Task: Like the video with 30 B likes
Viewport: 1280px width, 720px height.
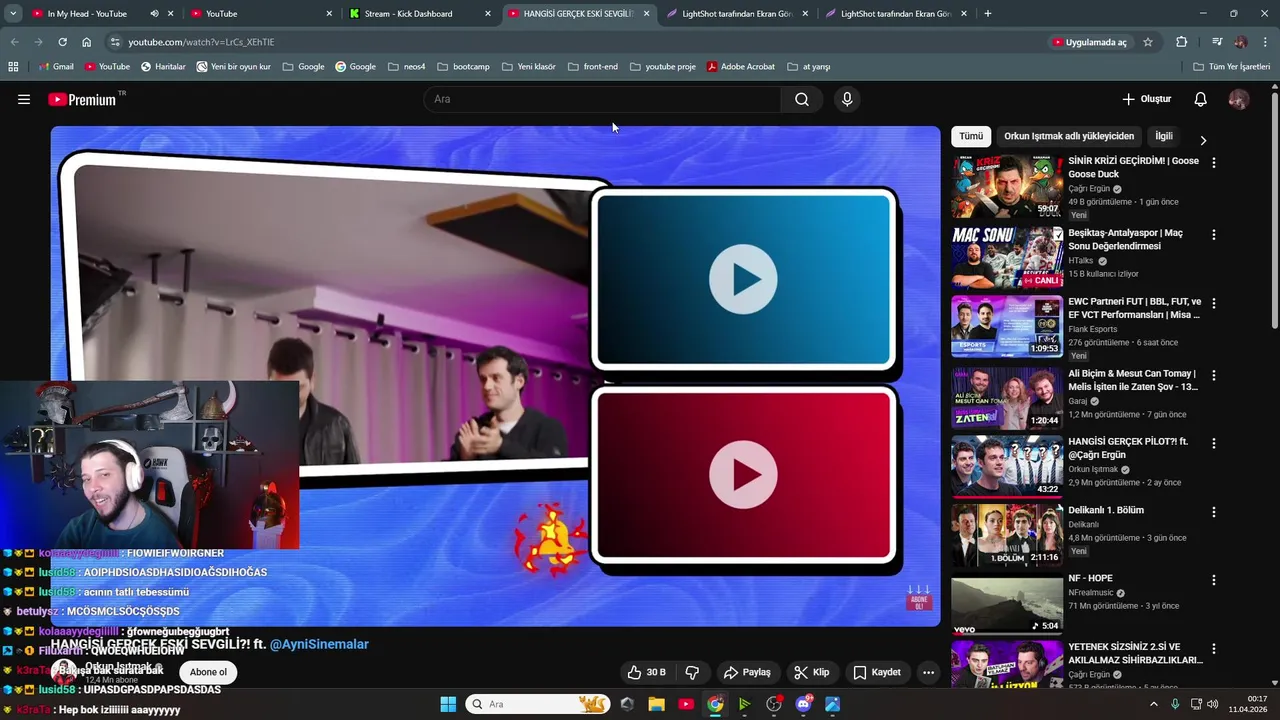Action: [x=646, y=672]
